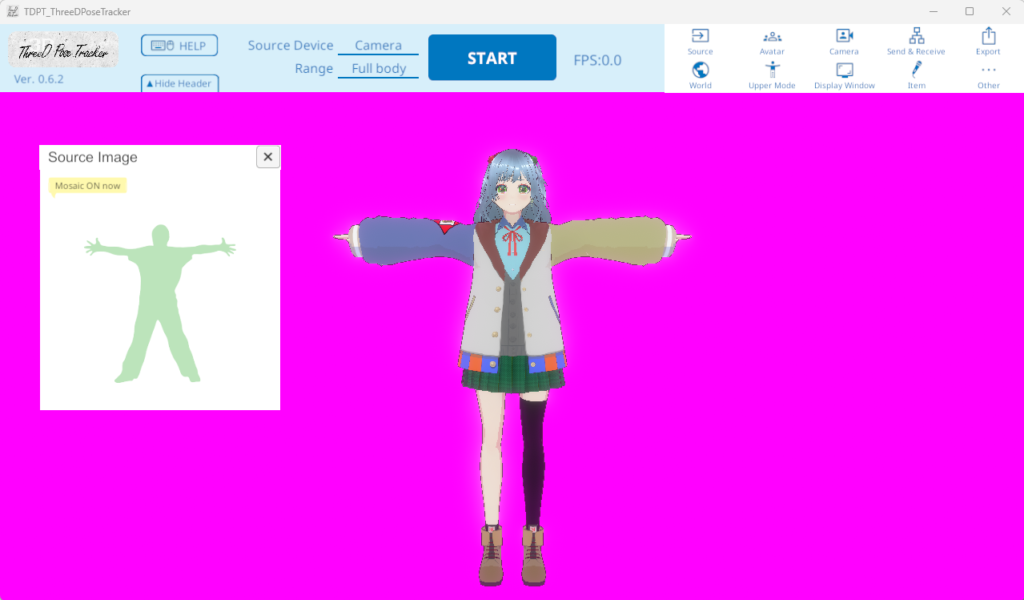Collapse the header with Hide Header
The image size is (1024, 600).
pos(180,83)
